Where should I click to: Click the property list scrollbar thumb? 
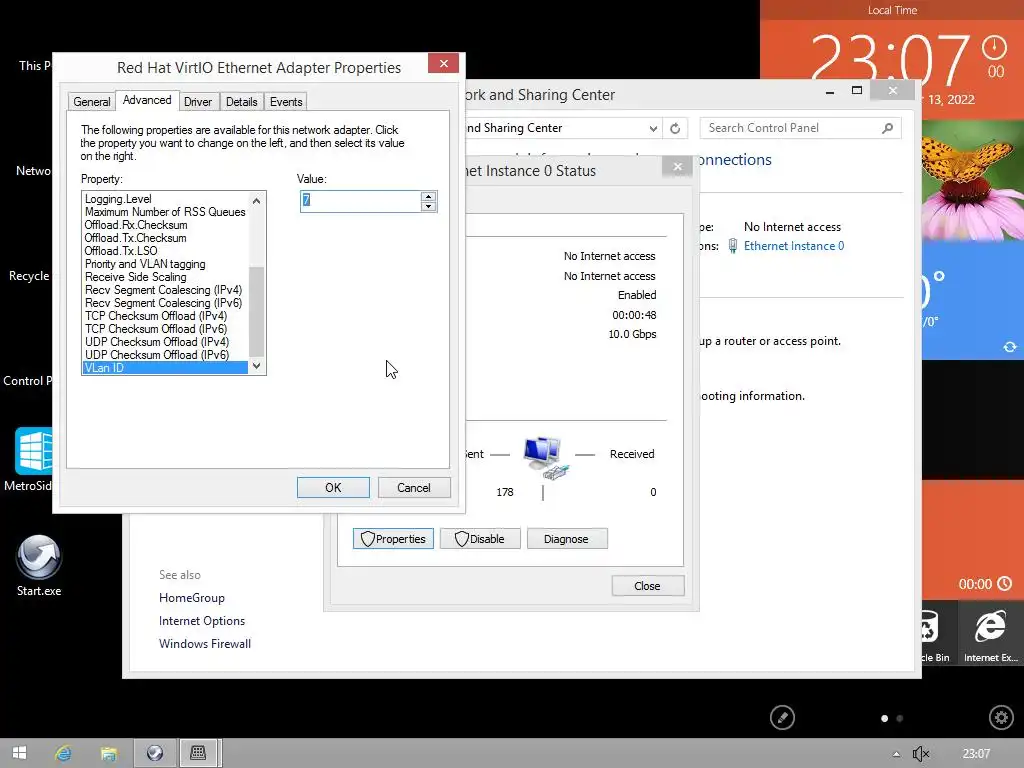257,312
